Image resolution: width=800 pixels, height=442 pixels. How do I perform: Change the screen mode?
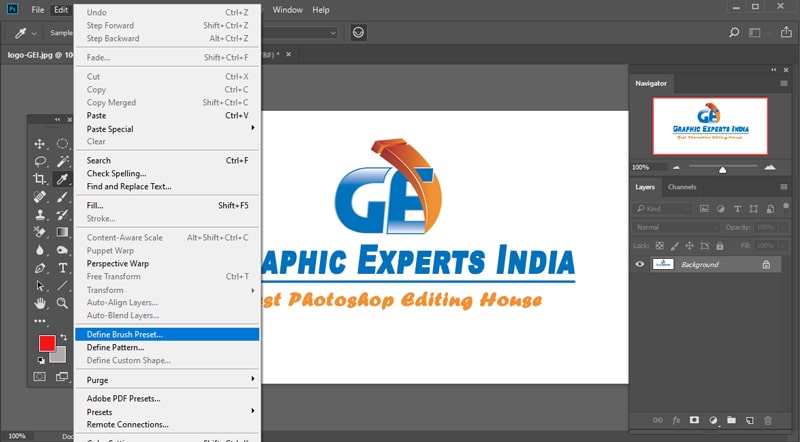click(x=62, y=377)
